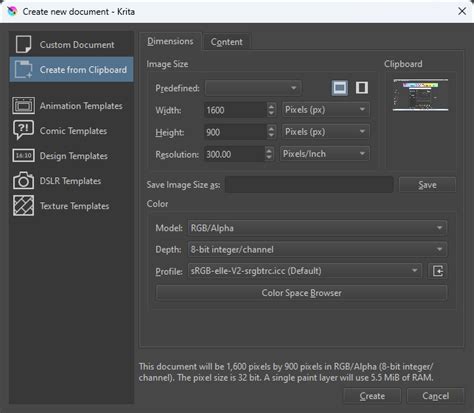Decrease Resolution using down arrow
The width and height of the screenshot is (474, 413).
pyautogui.click(x=269, y=158)
